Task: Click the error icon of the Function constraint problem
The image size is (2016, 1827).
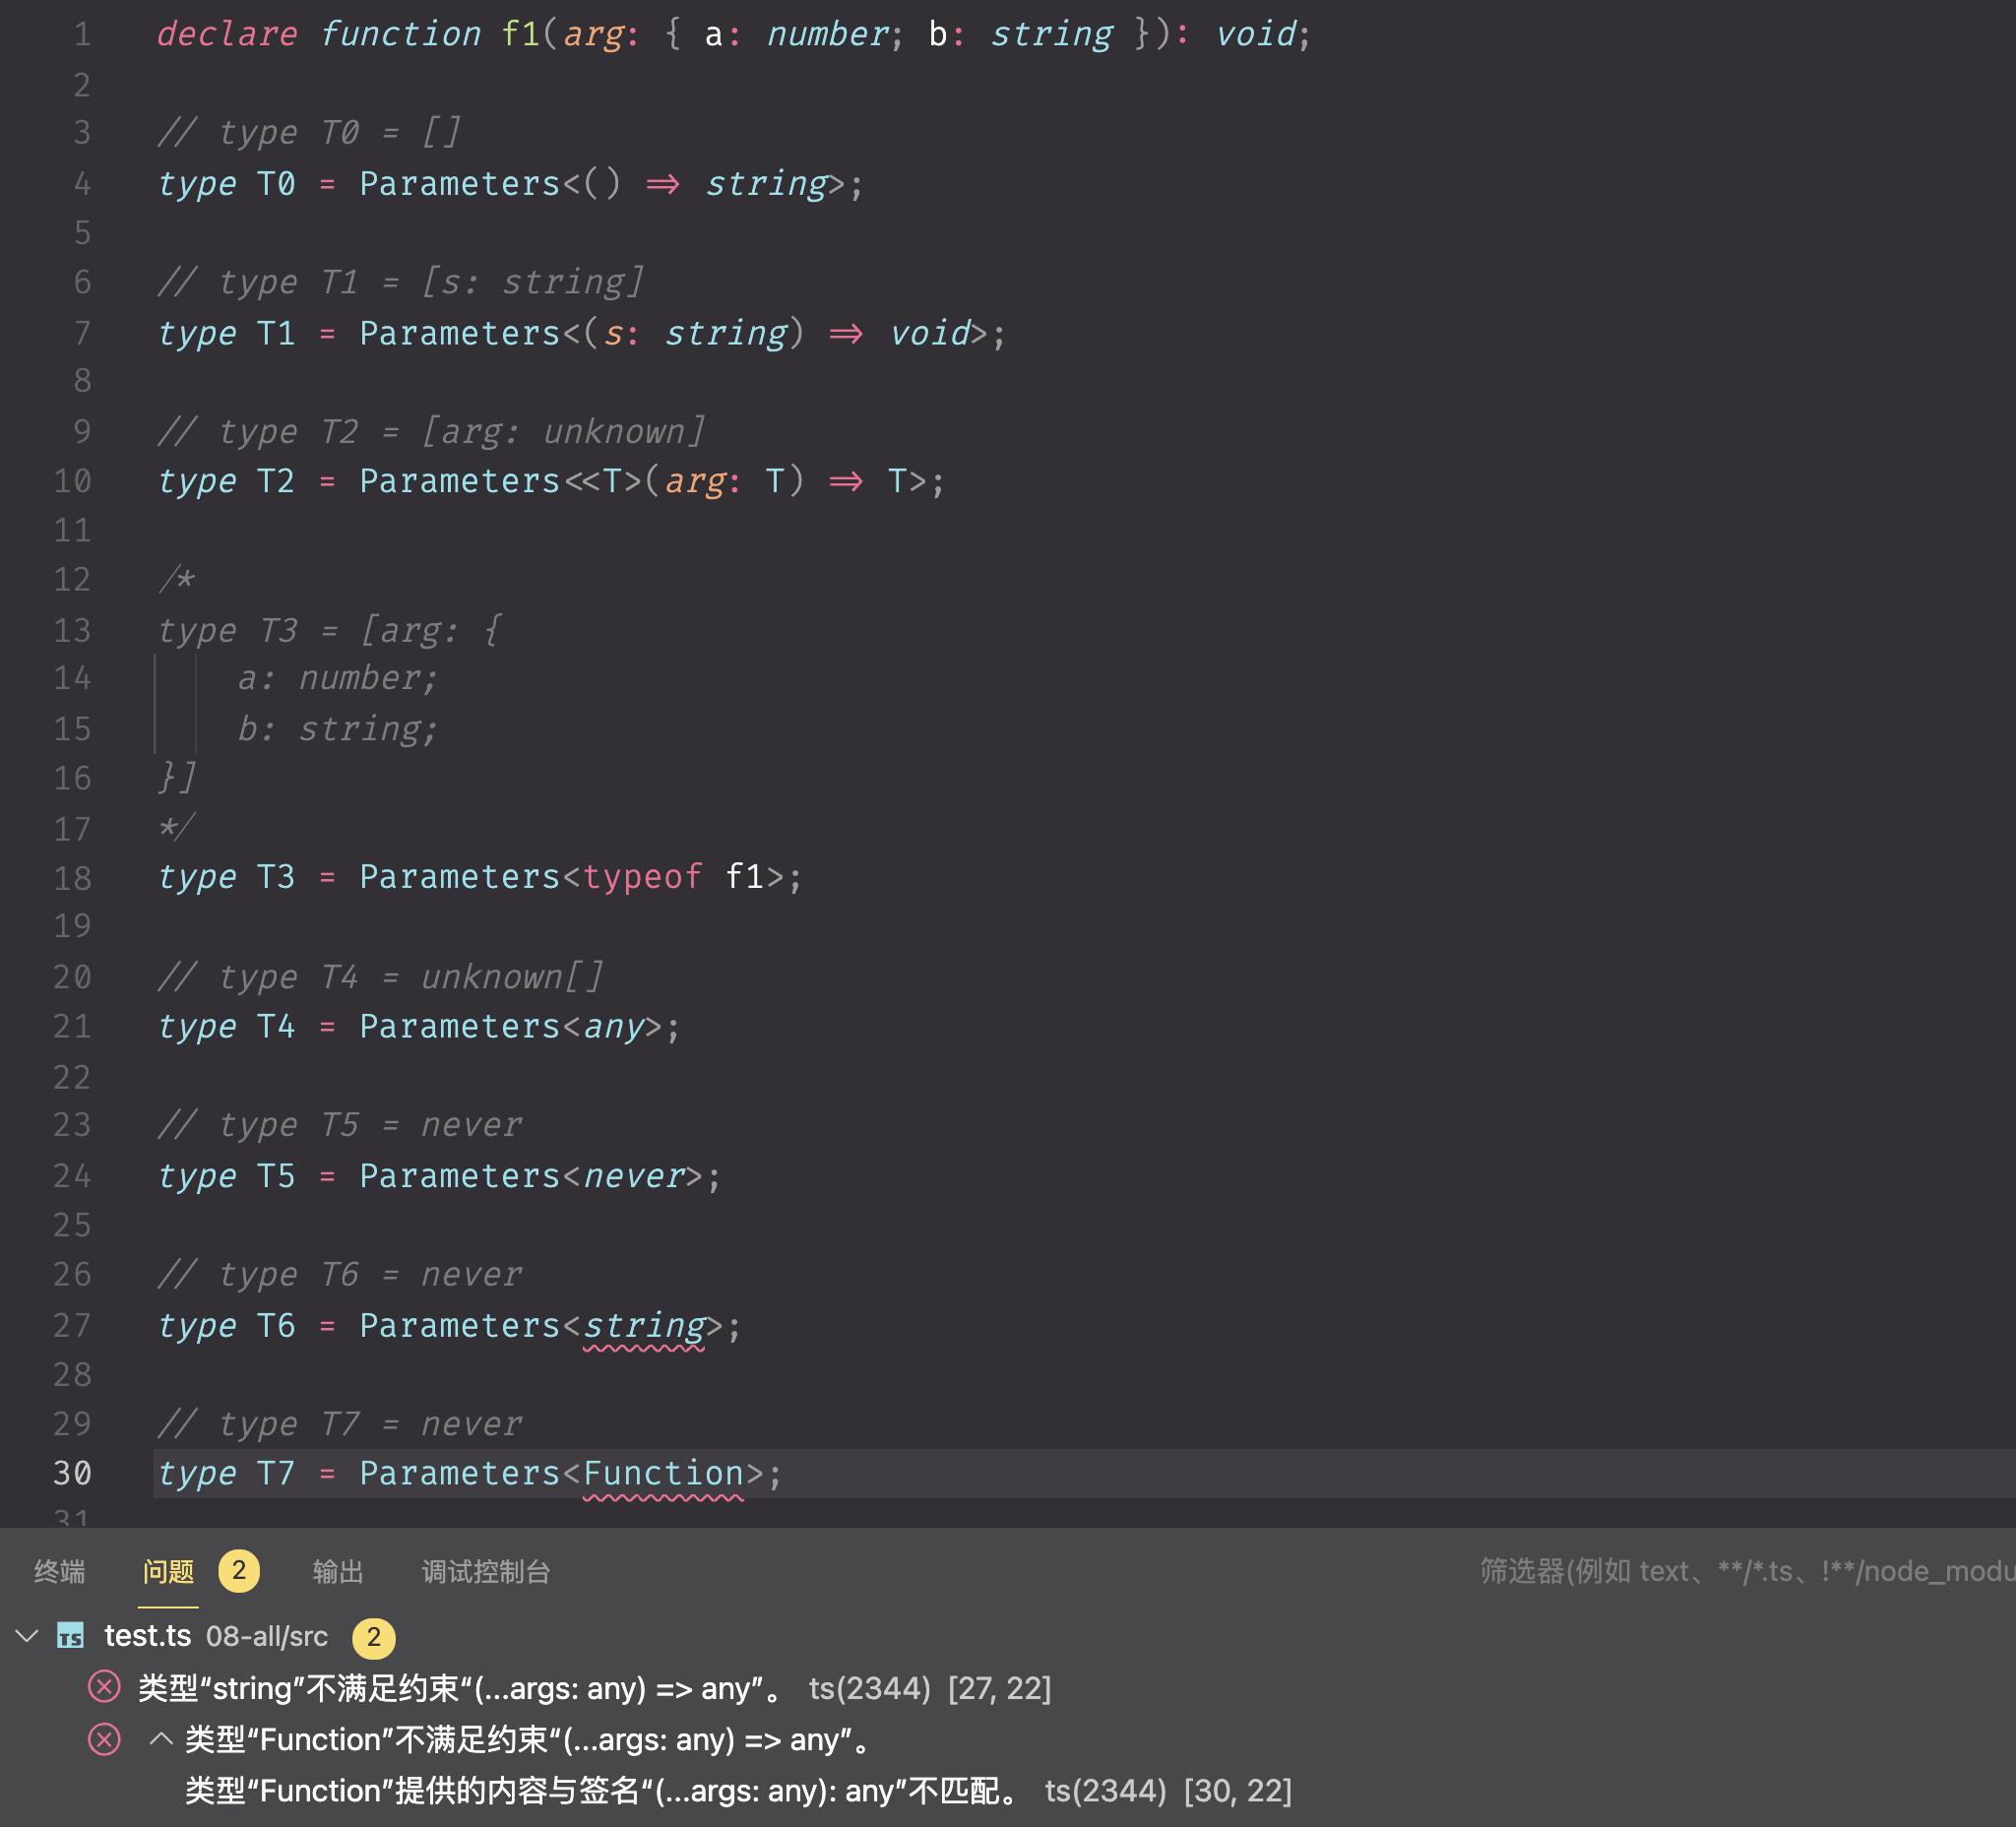Action: (104, 1739)
